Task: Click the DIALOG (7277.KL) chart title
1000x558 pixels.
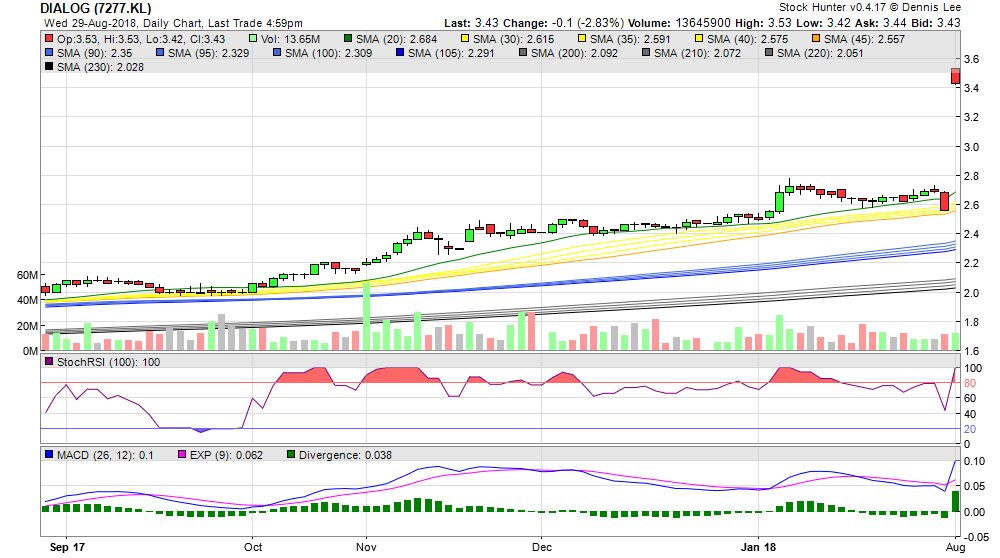Action: point(96,8)
